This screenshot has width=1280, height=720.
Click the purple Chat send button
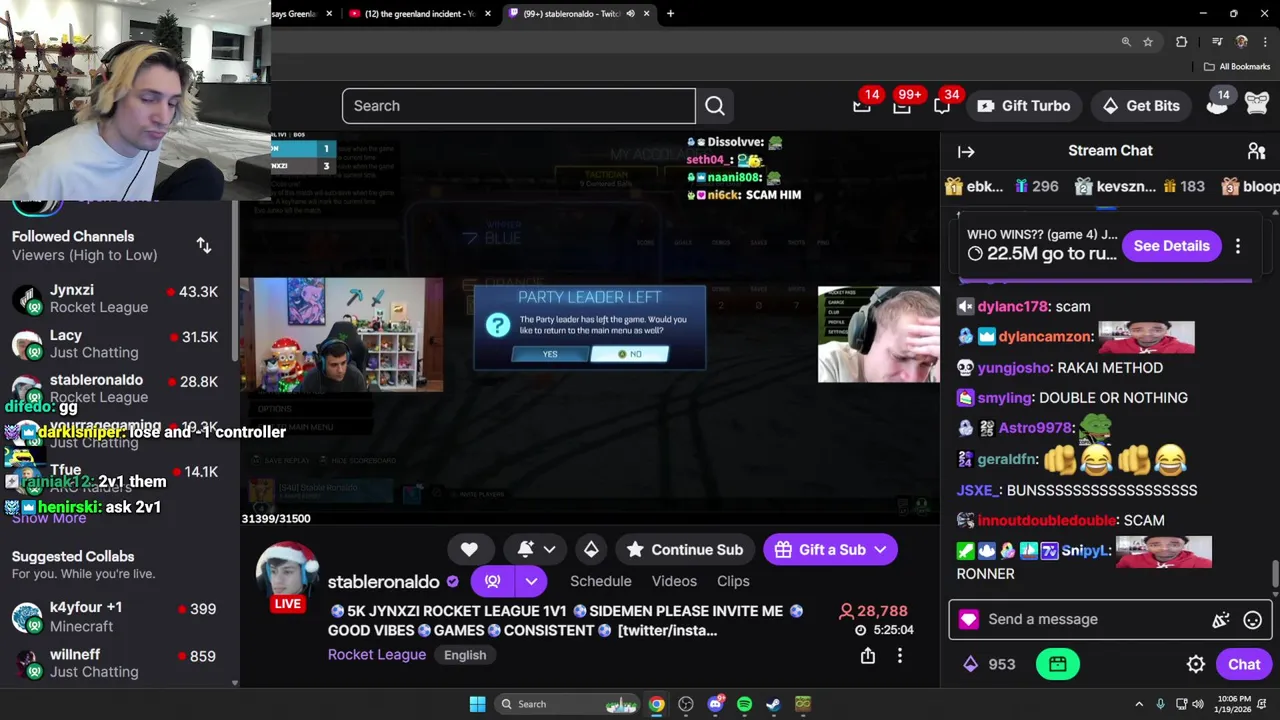coord(1244,664)
